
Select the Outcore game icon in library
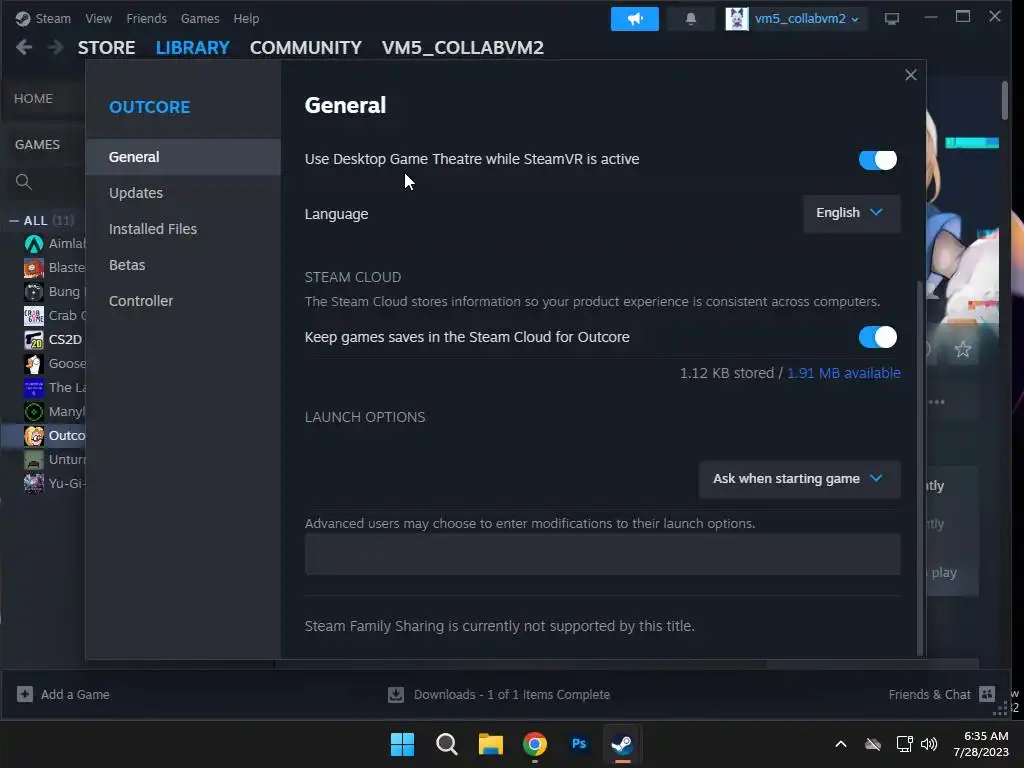33,436
